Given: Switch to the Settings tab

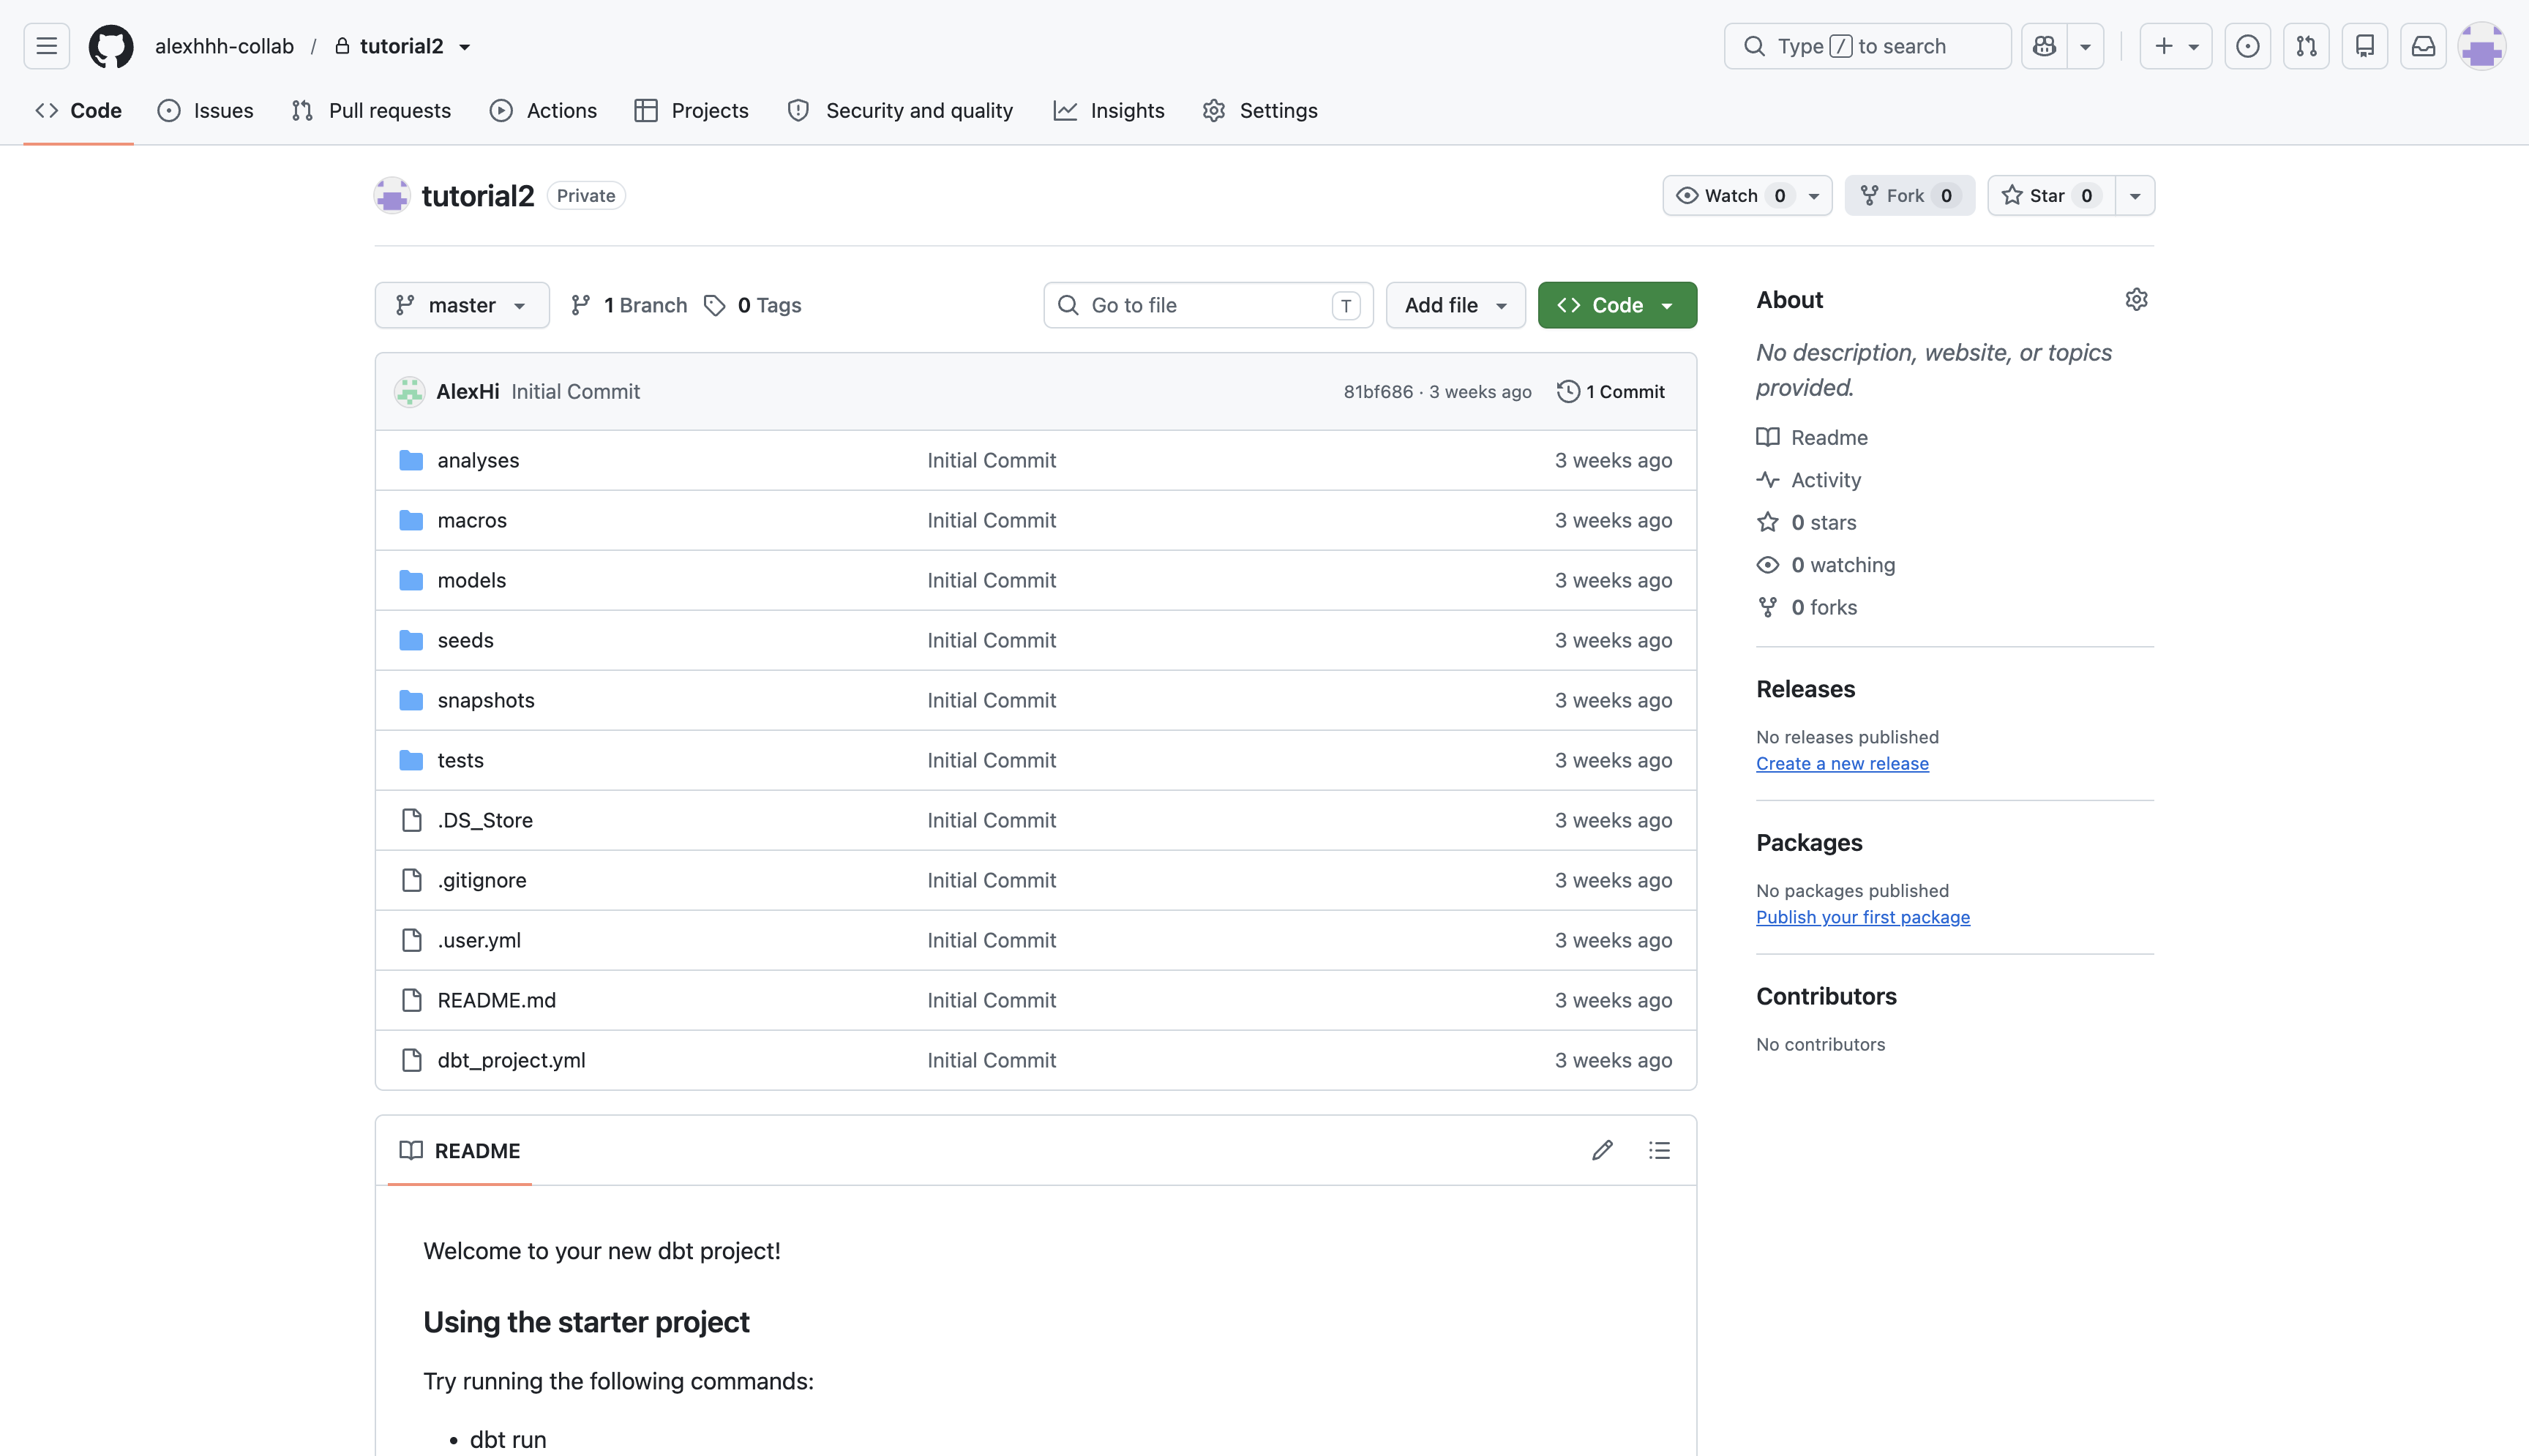Looking at the screenshot, I should [x=1260, y=111].
